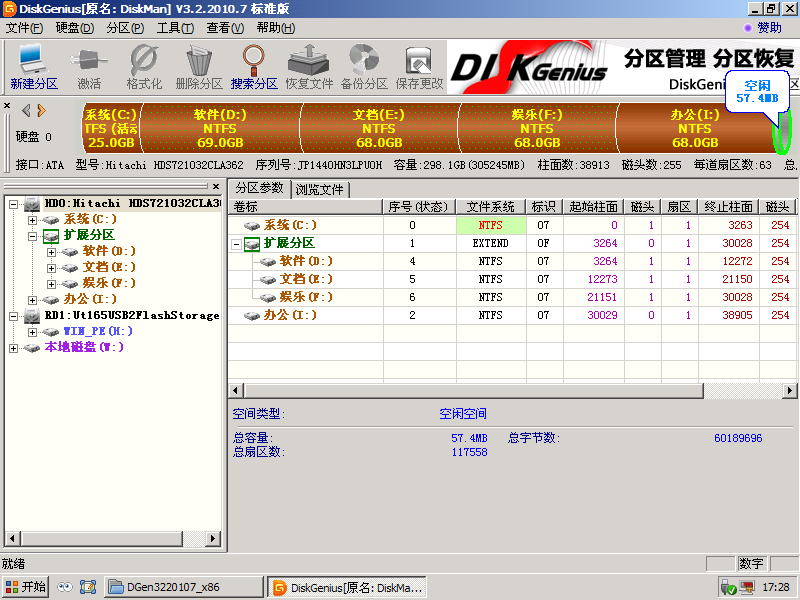800x600 pixels.
Task: Open the 文件(F) menu
Action: pos(24,28)
